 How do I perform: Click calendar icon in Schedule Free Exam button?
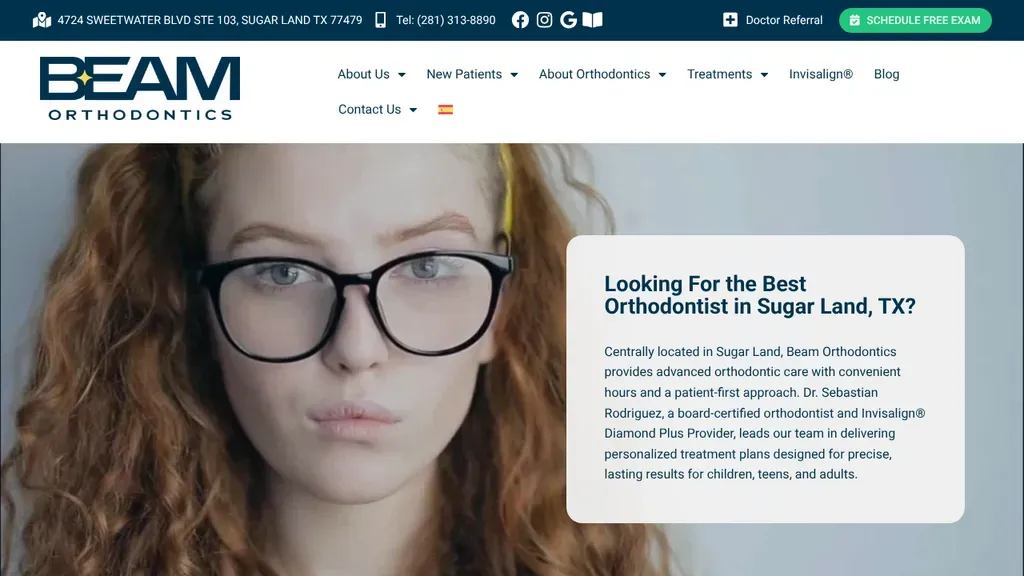854,20
